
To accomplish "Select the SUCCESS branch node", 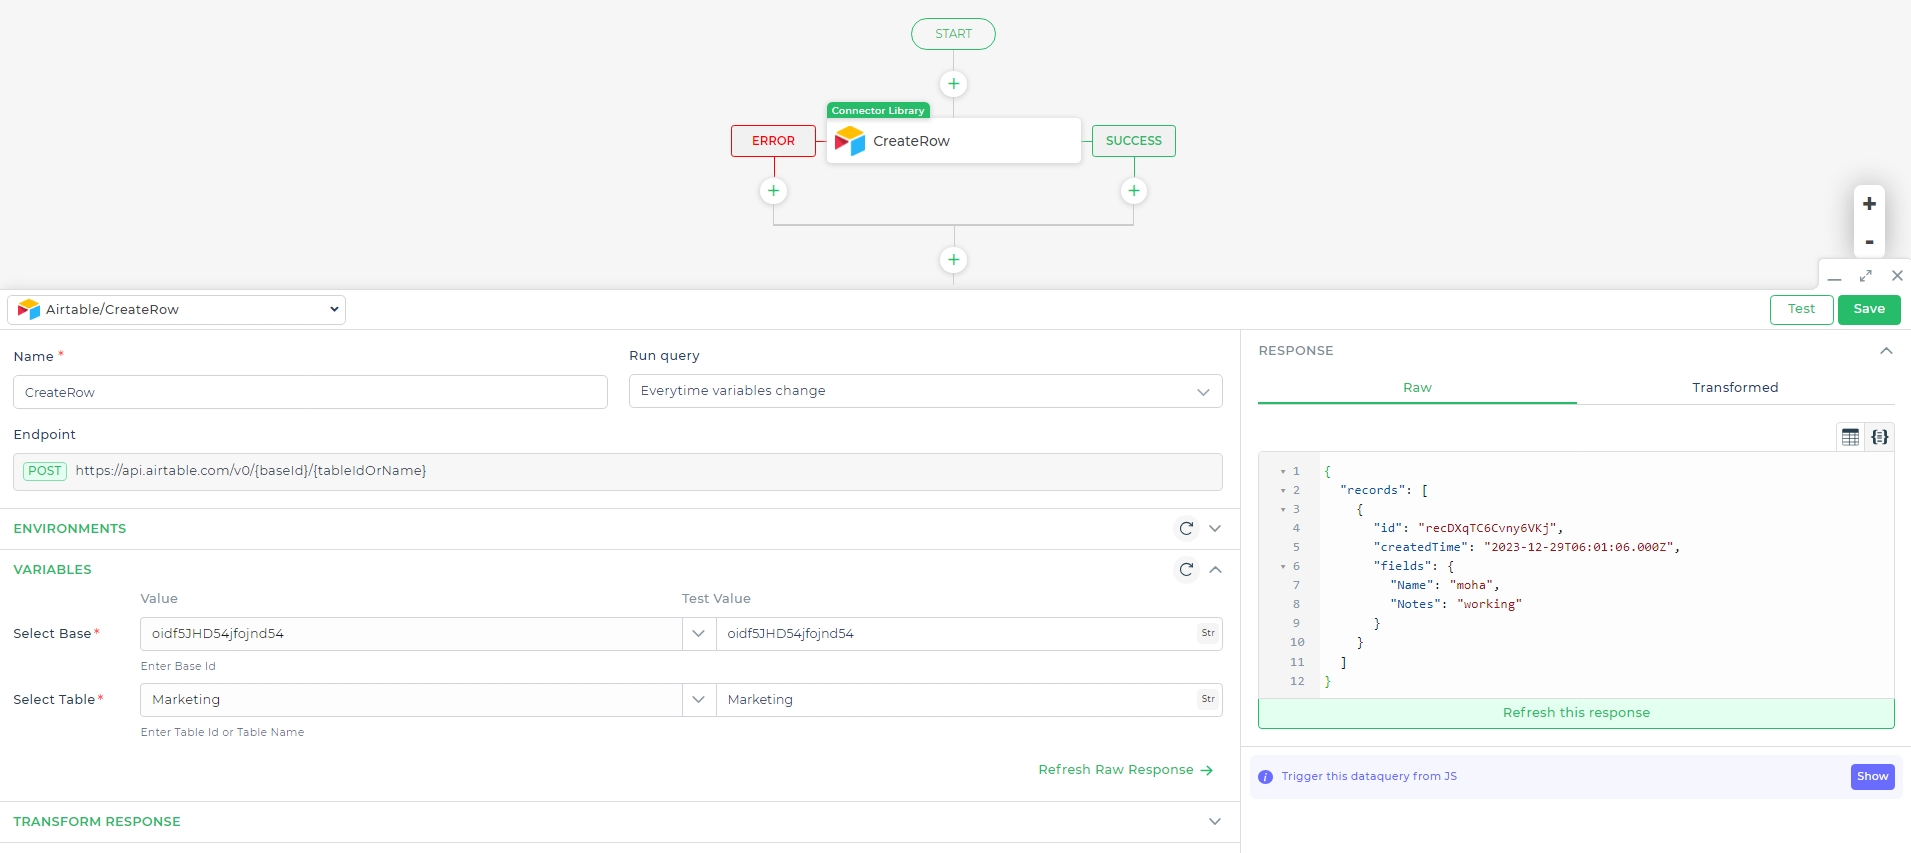I will pos(1133,141).
